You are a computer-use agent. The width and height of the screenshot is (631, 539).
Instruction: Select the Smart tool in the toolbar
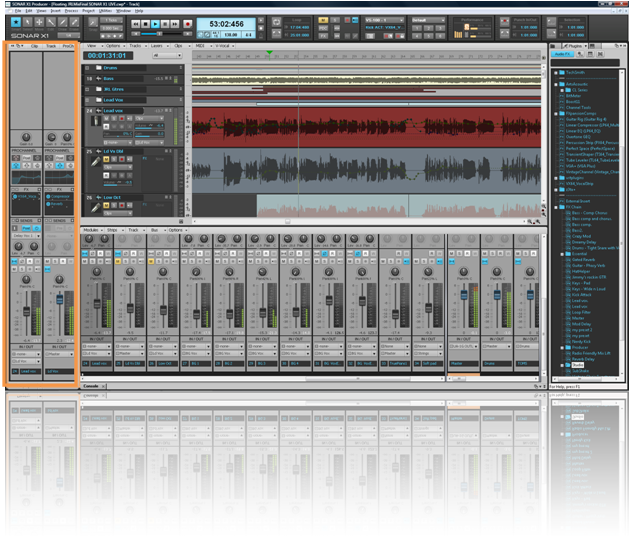pyautogui.click(x=16, y=22)
